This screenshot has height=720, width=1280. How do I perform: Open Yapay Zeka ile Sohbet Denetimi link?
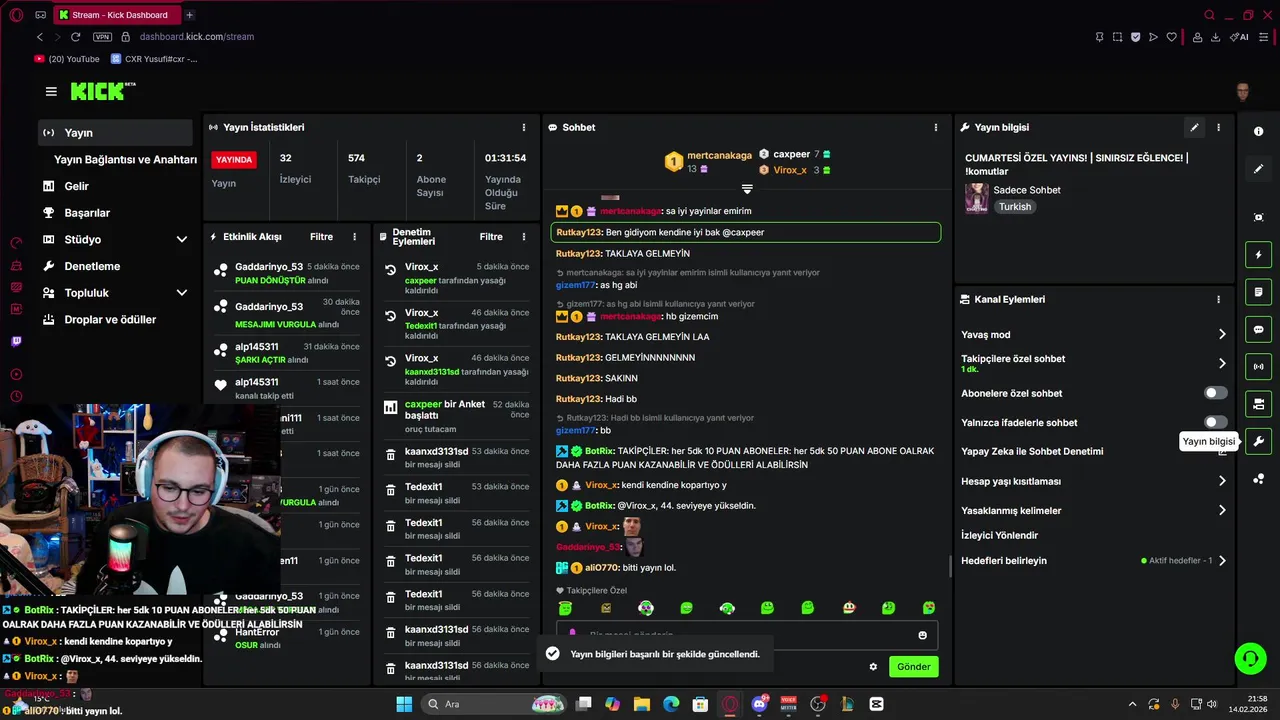pos(1032,451)
